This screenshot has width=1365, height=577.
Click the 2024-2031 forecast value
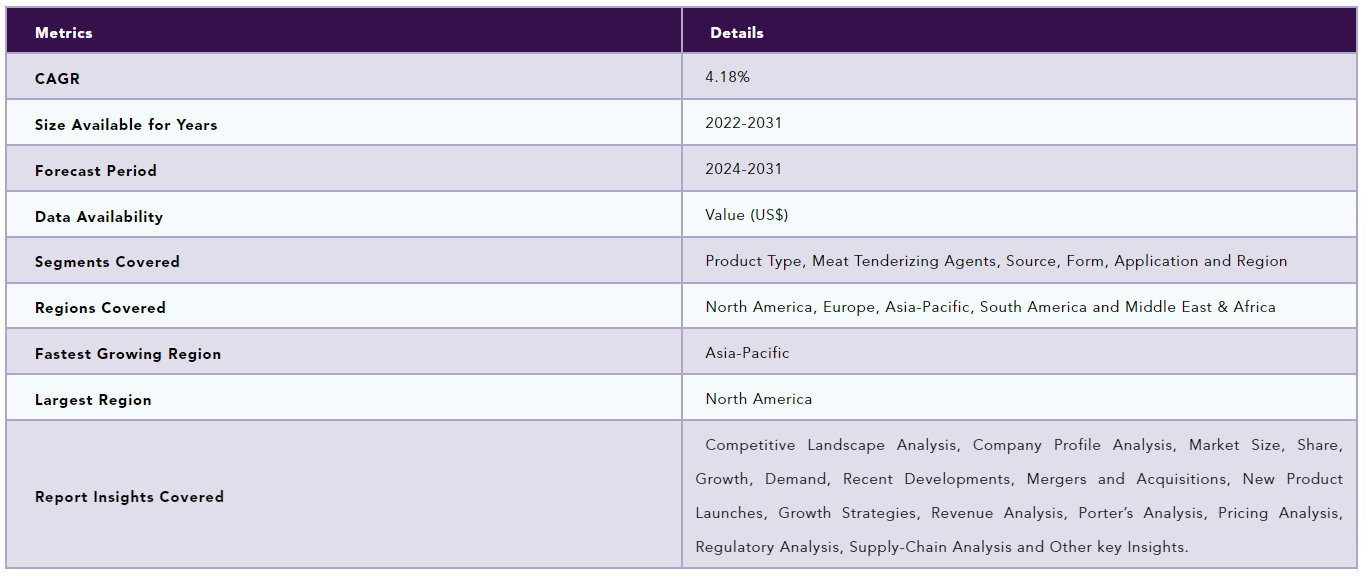click(744, 169)
